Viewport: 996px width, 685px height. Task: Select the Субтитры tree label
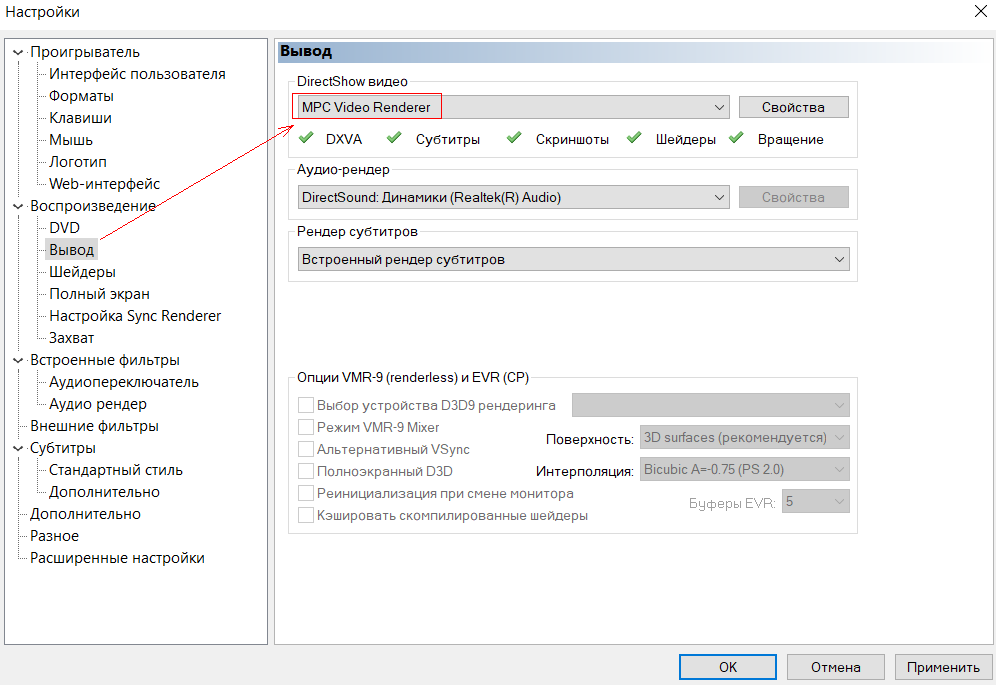(x=63, y=448)
